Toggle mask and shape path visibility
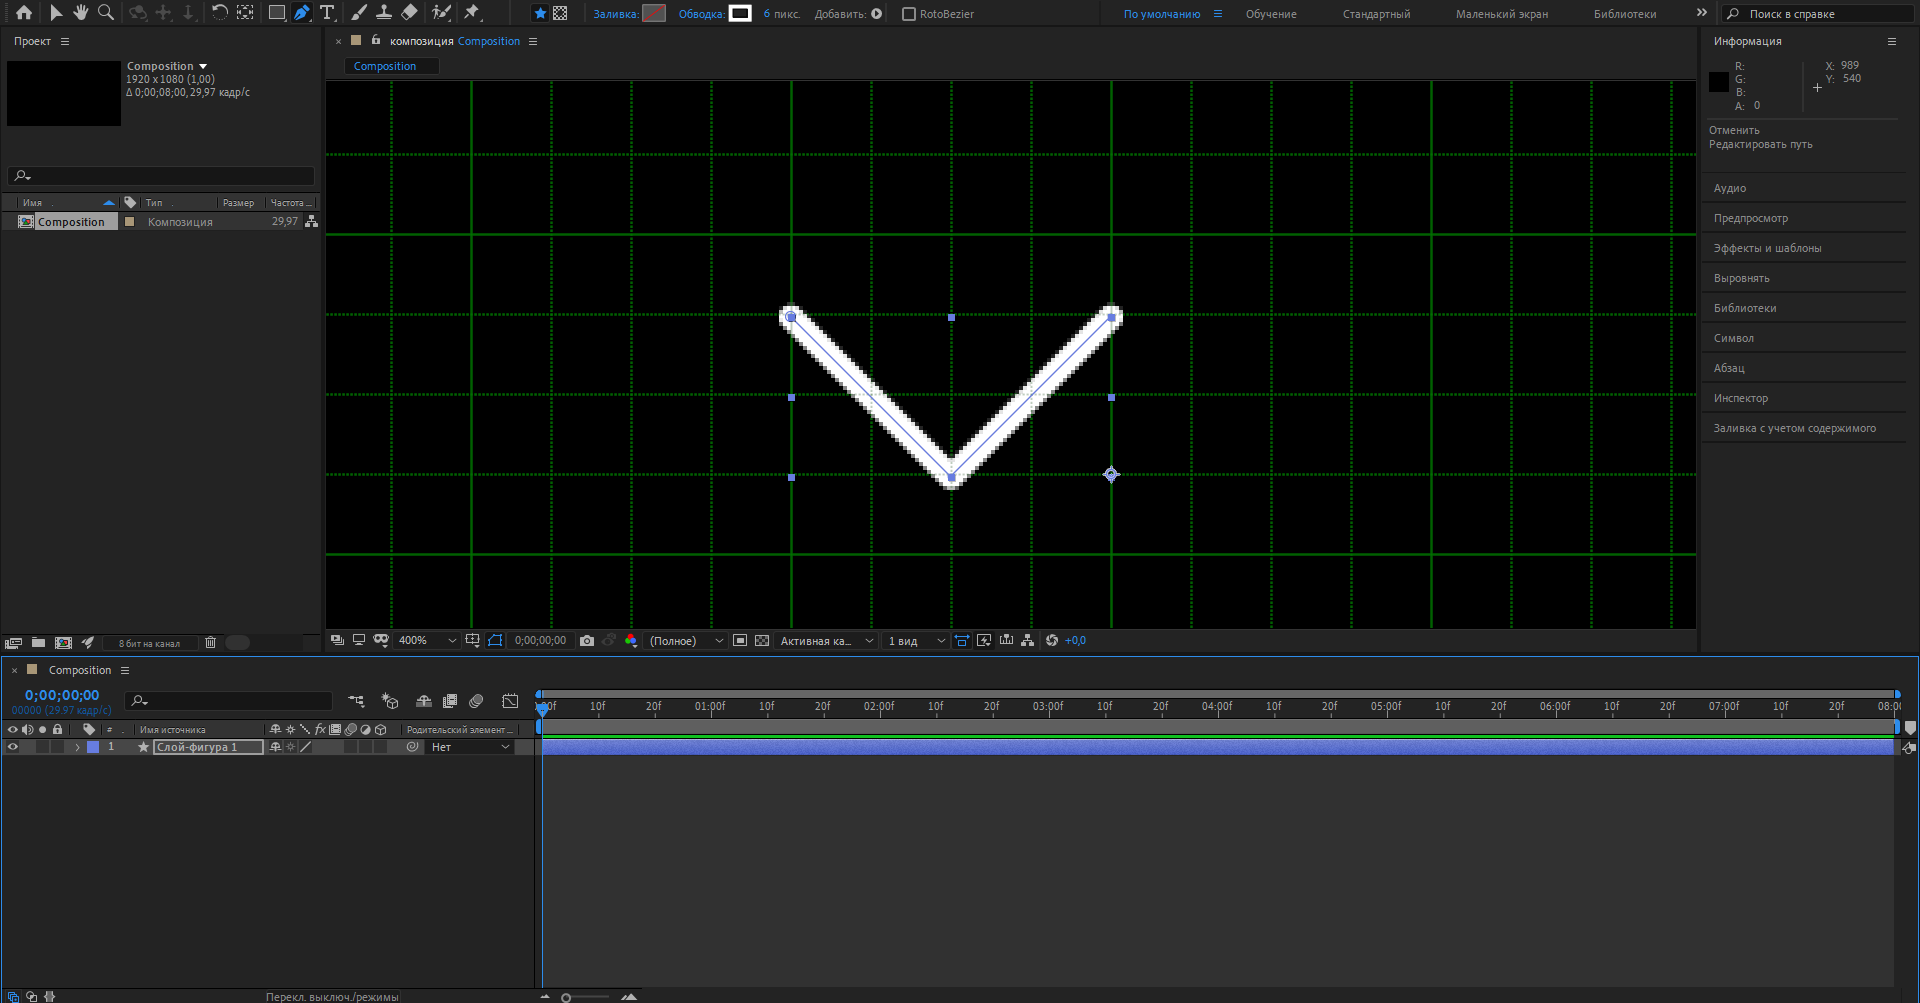This screenshot has height=1003, width=1920. (495, 641)
